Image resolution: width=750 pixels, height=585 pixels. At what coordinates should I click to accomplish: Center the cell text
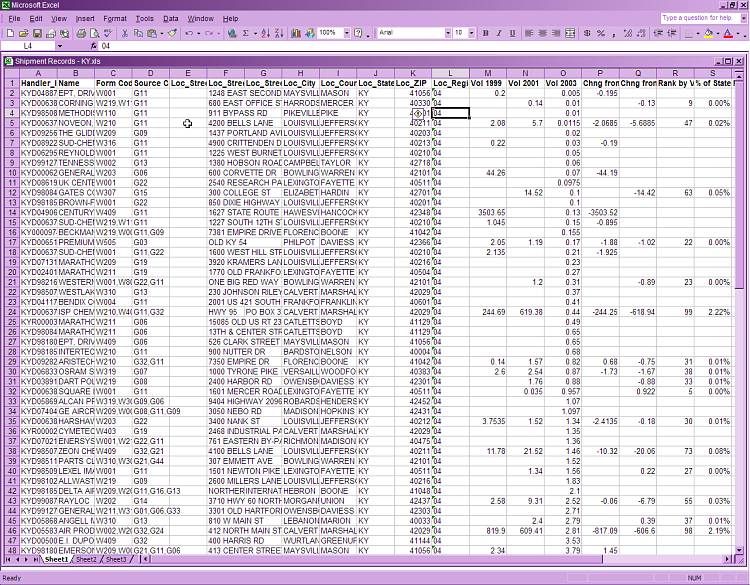coord(542,33)
